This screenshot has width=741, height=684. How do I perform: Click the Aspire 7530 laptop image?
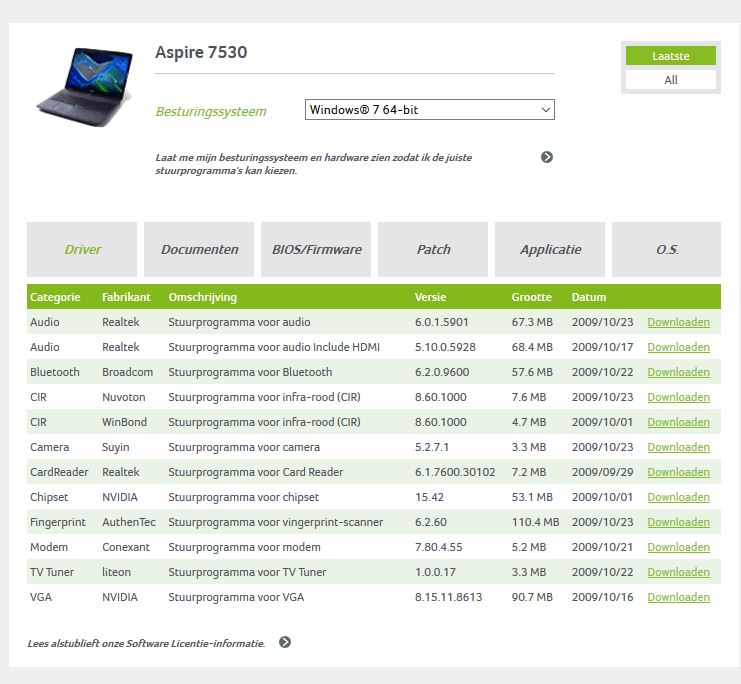tap(84, 87)
